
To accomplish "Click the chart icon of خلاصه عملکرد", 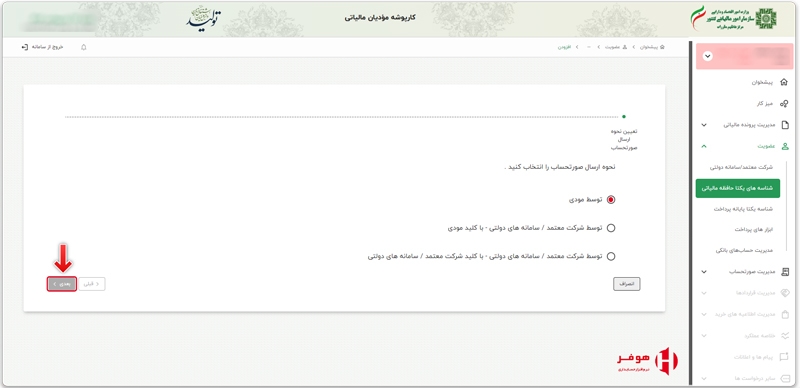I will 785,335.
